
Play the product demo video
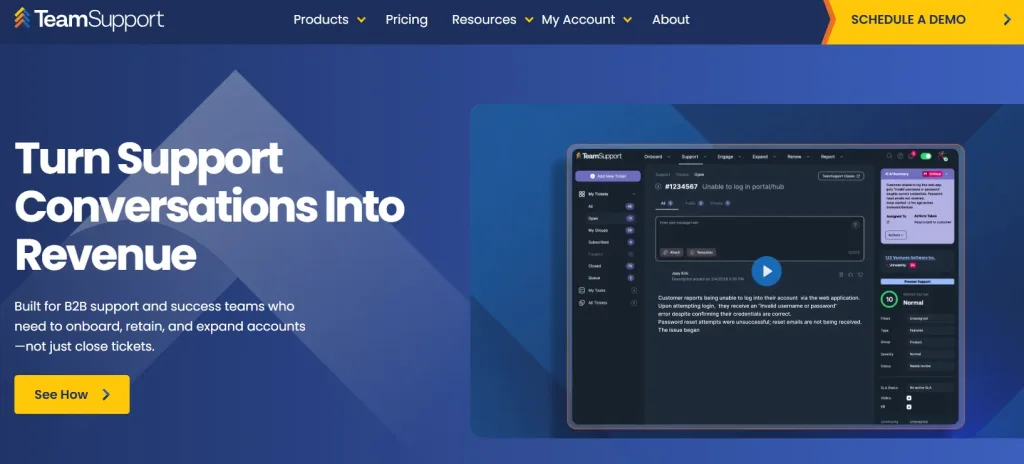767,271
